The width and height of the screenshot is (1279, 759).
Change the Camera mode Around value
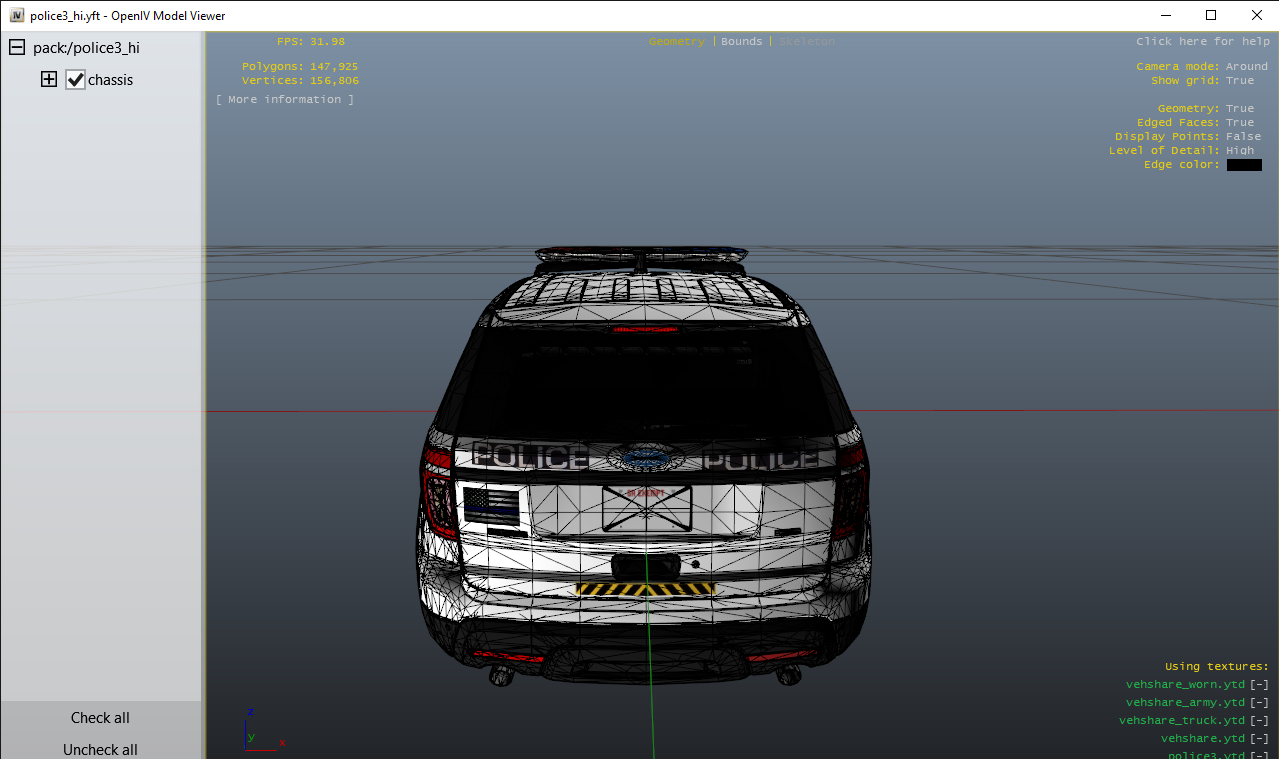point(1246,67)
